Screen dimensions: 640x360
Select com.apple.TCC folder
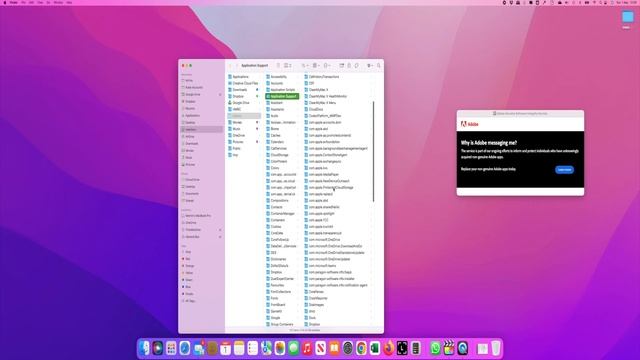click(317, 220)
